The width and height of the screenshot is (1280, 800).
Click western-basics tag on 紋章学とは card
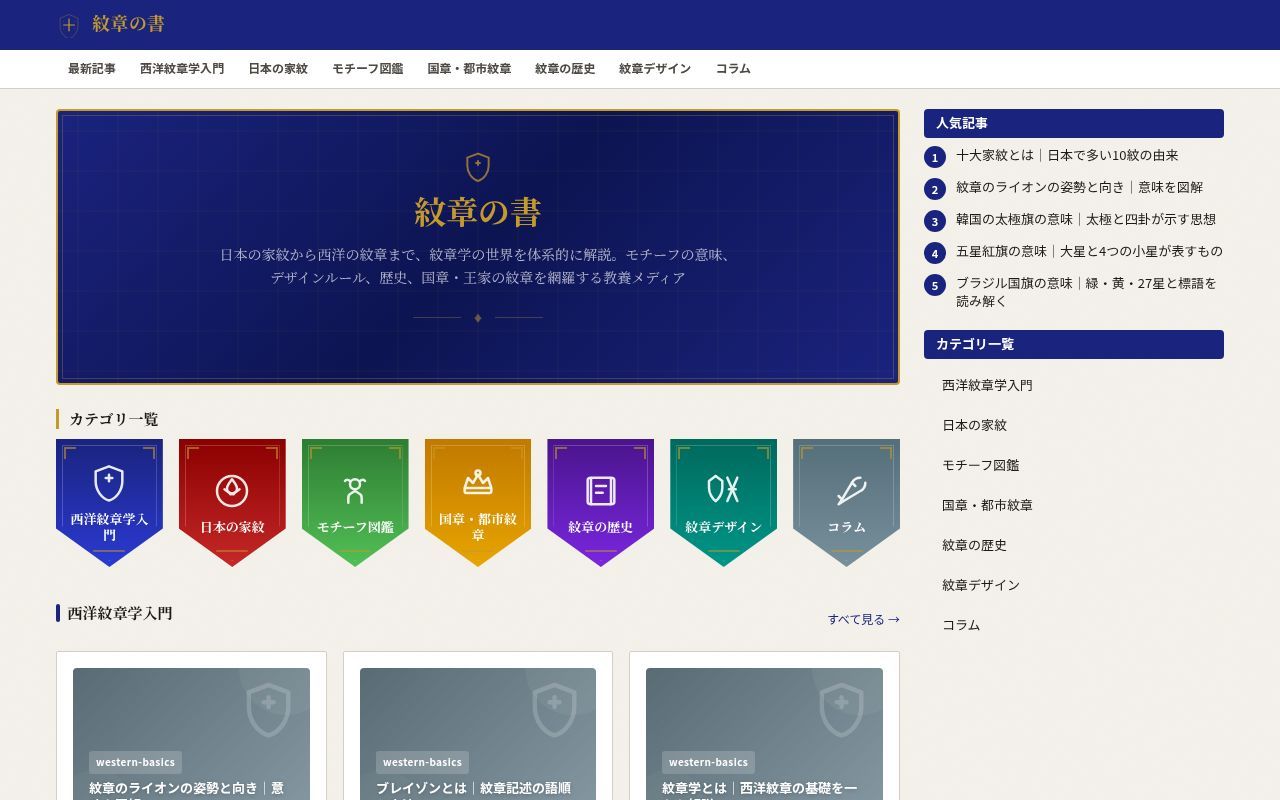click(708, 762)
